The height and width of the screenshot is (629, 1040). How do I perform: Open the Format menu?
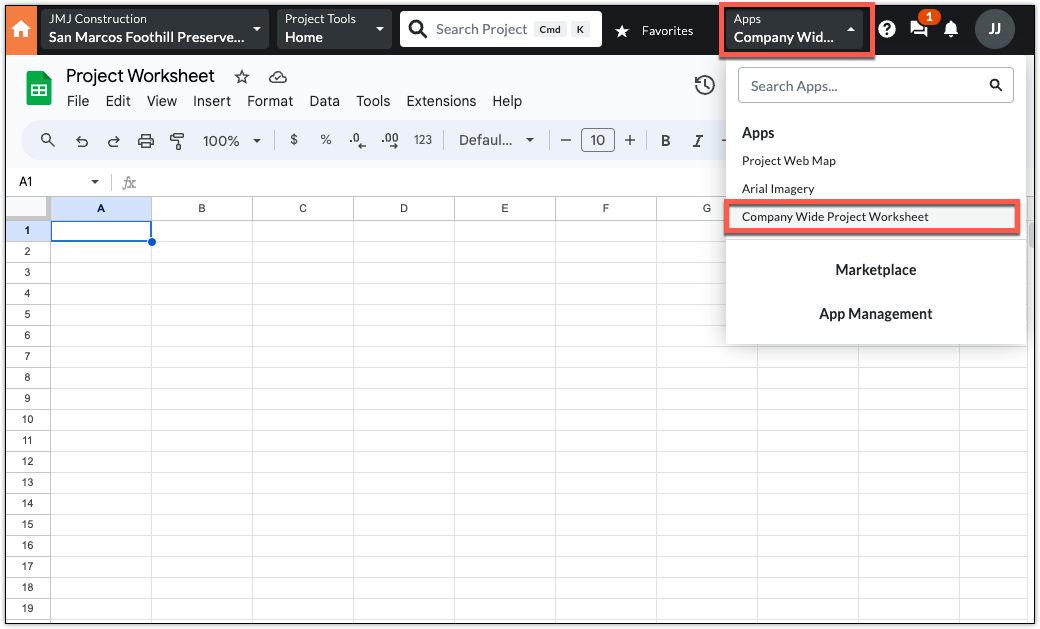(x=270, y=101)
